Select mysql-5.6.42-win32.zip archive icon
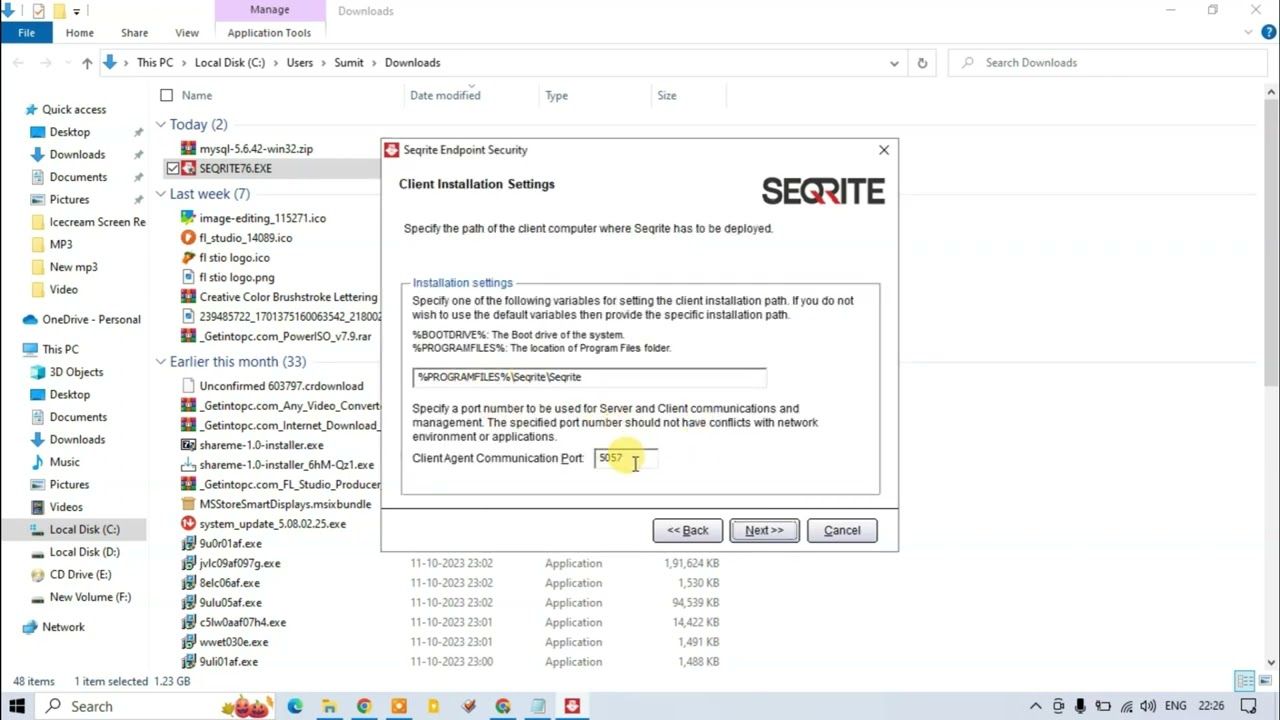Viewport: 1280px width, 720px height. point(188,149)
